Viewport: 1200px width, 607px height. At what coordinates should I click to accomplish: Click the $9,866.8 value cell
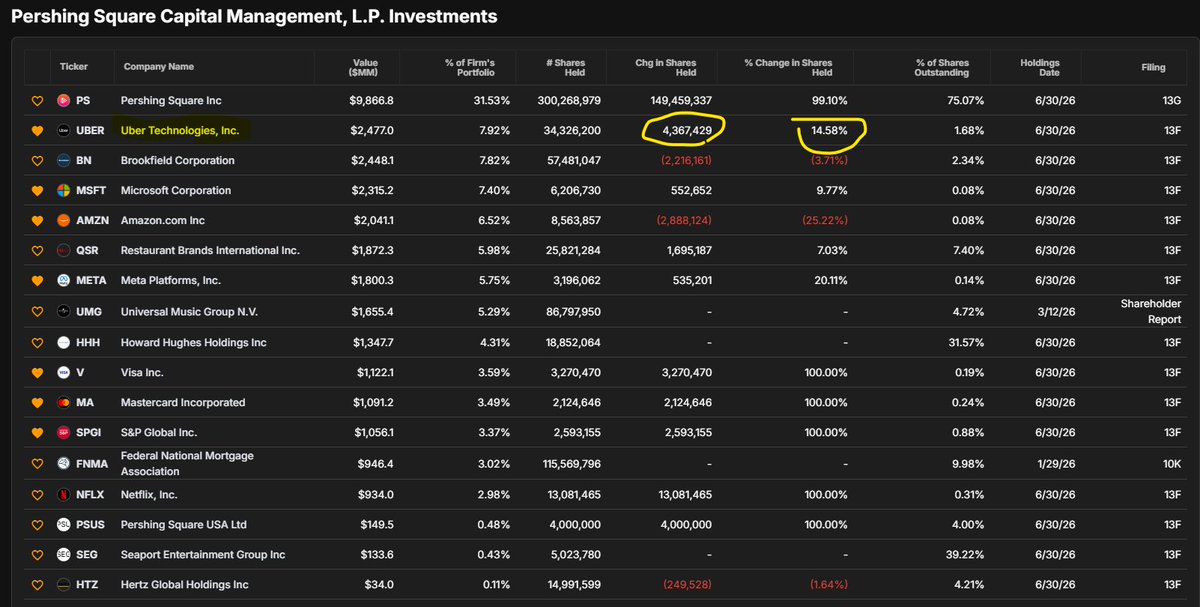[371, 101]
